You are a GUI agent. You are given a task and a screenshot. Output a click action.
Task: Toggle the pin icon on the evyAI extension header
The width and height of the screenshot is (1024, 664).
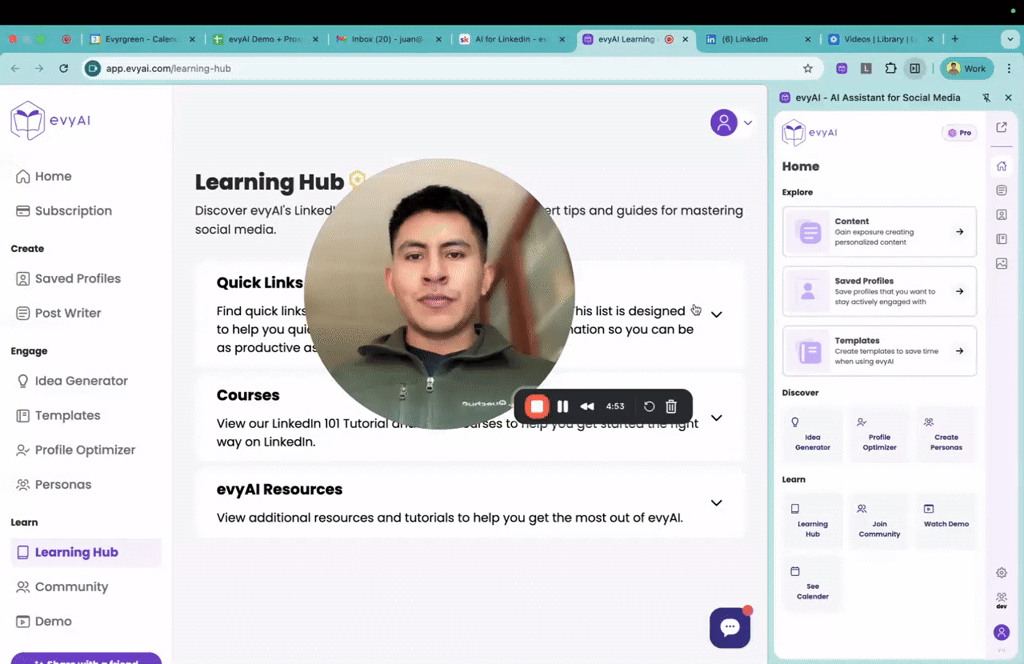pyautogui.click(x=985, y=97)
